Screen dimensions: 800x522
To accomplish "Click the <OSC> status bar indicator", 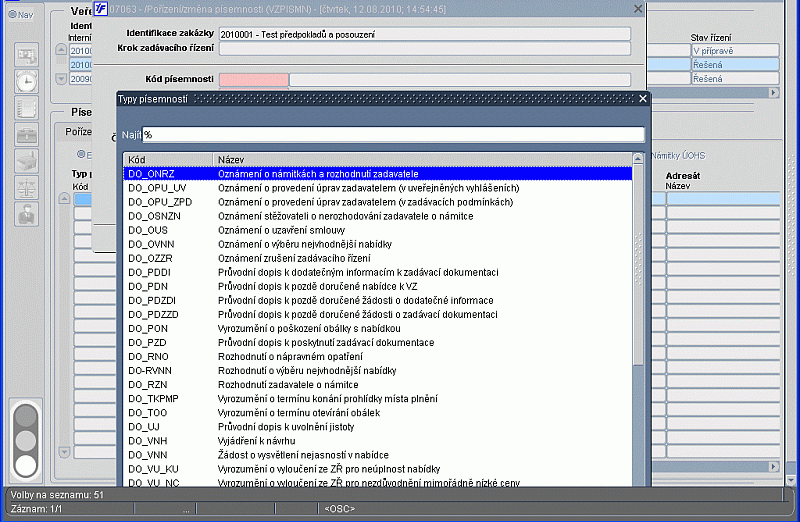I will pyautogui.click(x=340, y=509).
